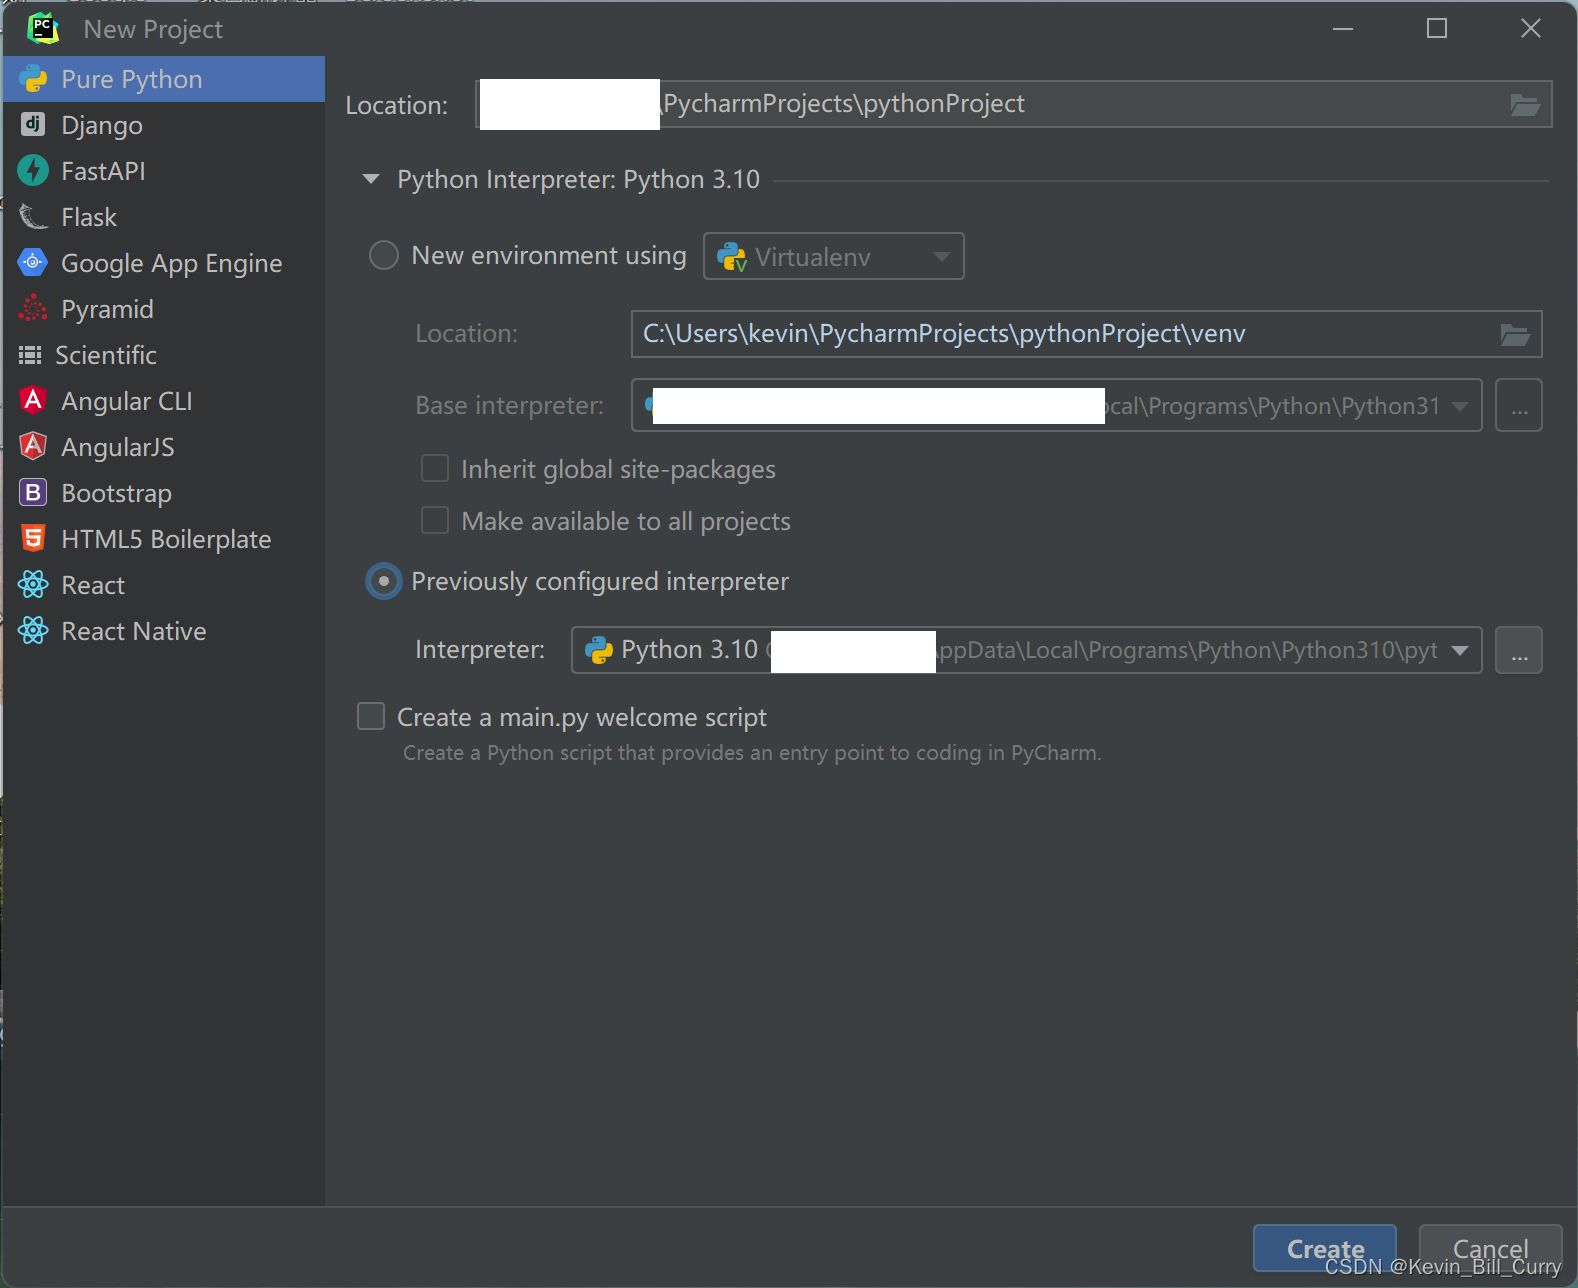This screenshot has width=1578, height=1288.
Task: Maximize the New Project window
Action: [x=1437, y=28]
